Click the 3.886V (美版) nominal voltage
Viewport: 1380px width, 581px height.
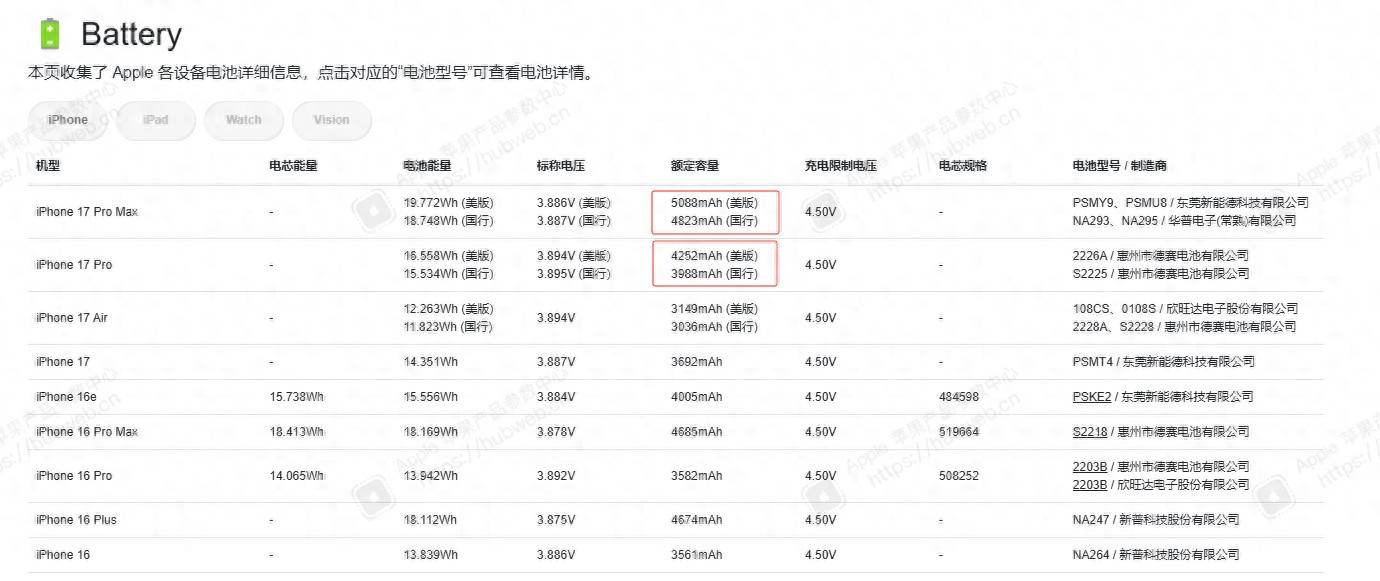click(x=574, y=203)
